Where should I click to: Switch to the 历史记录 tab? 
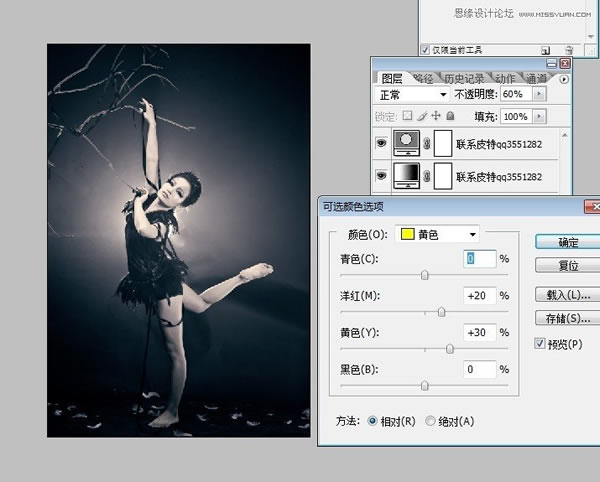pyautogui.click(x=464, y=79)
